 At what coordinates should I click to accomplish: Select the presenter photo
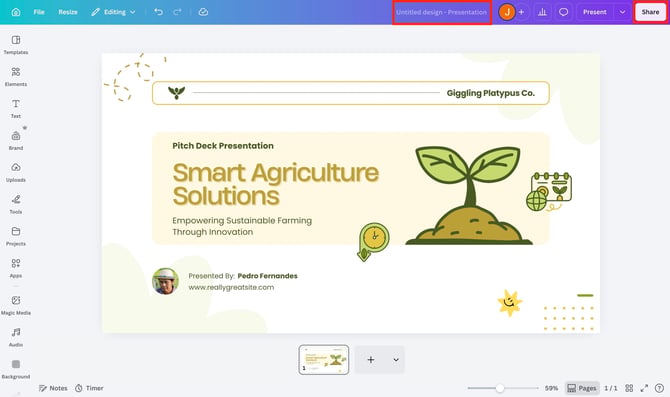point(165,281)
